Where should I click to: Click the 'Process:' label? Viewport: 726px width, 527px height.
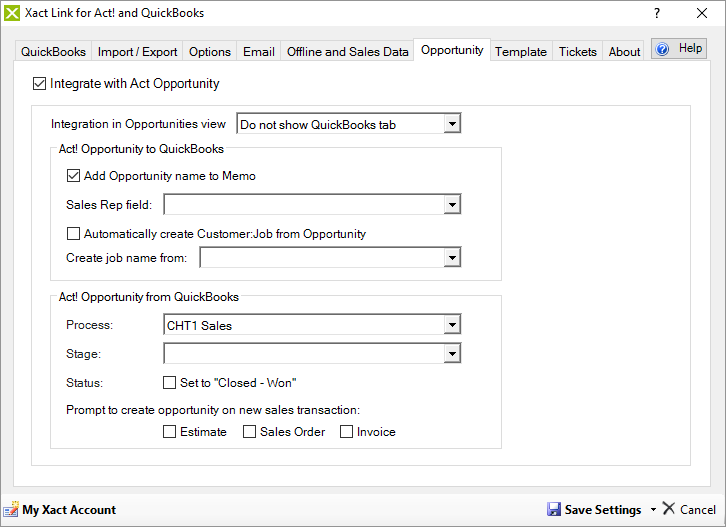tap(89, 325)
